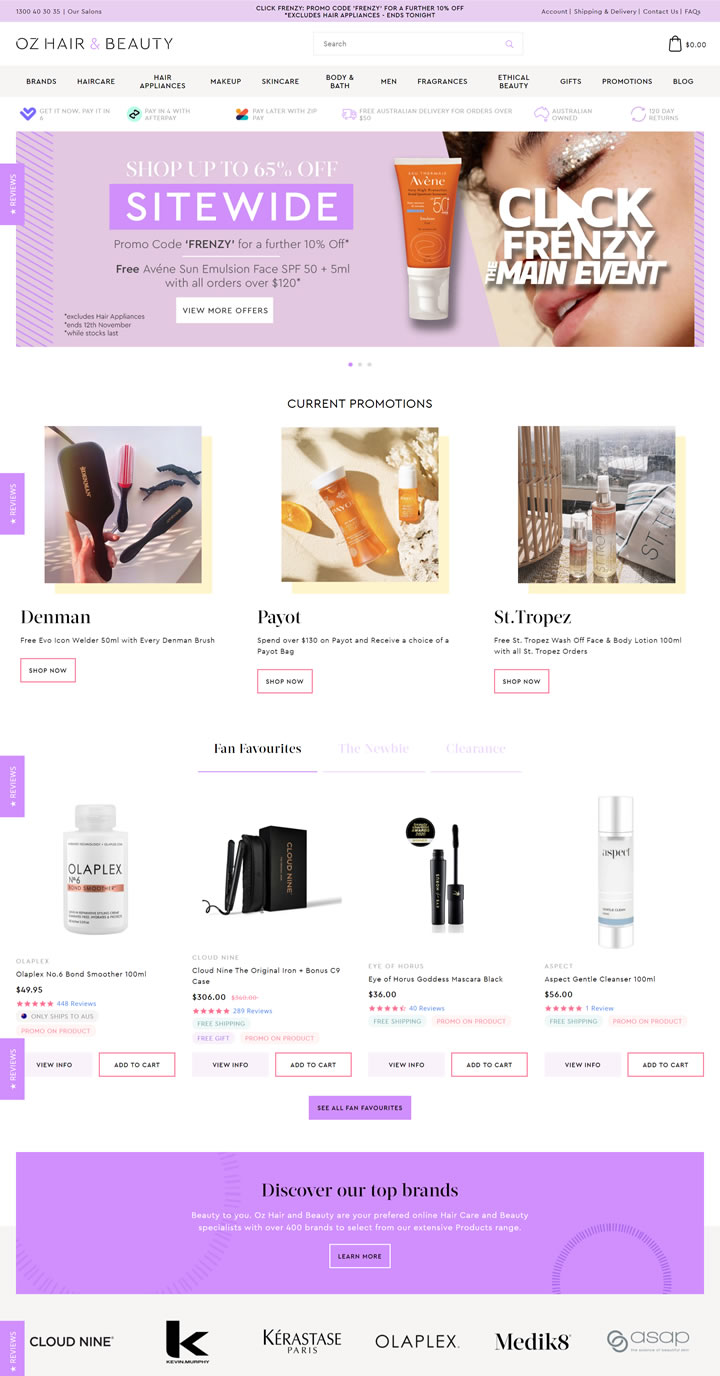This screenshot has width=720, height=1376.
Task: Click the Afterpay payment icon
Action: pos(134,114)
